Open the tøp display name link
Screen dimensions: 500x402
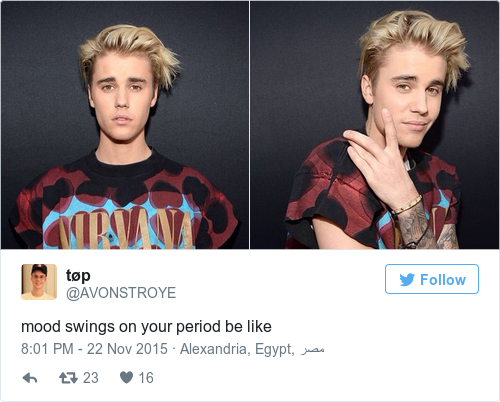78,276
